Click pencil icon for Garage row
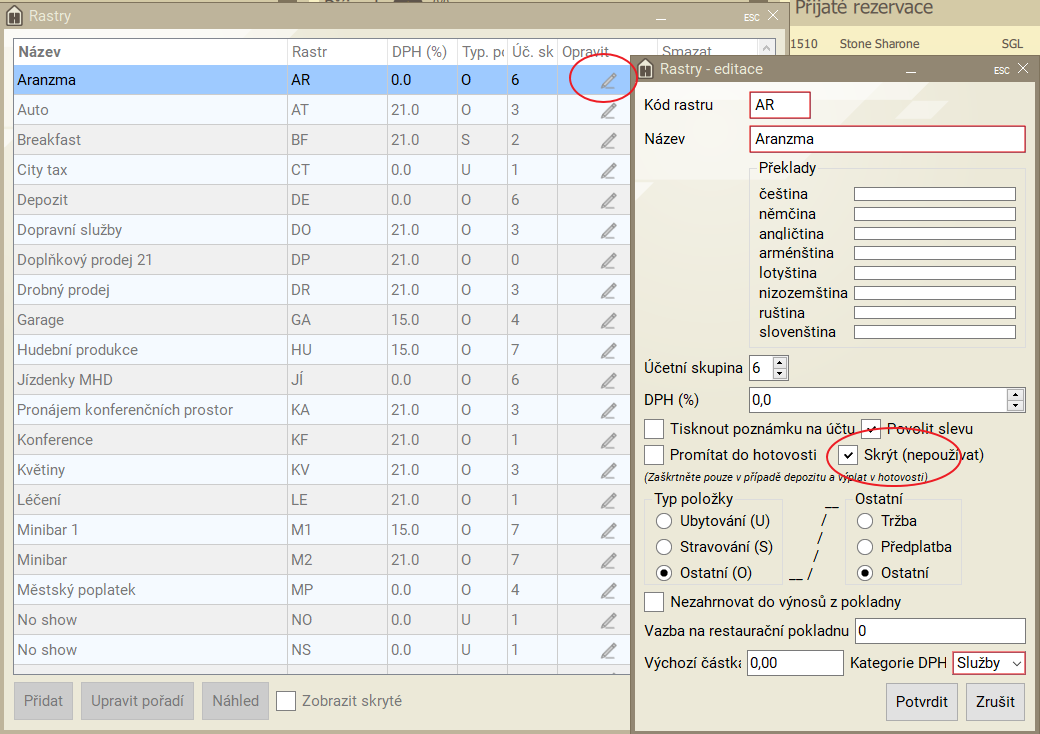 608,321
